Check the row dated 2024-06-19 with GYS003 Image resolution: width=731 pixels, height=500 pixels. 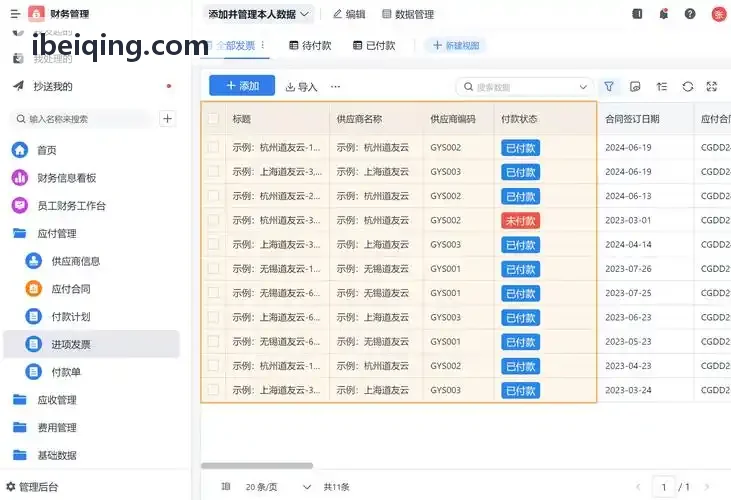click(213, 171)
